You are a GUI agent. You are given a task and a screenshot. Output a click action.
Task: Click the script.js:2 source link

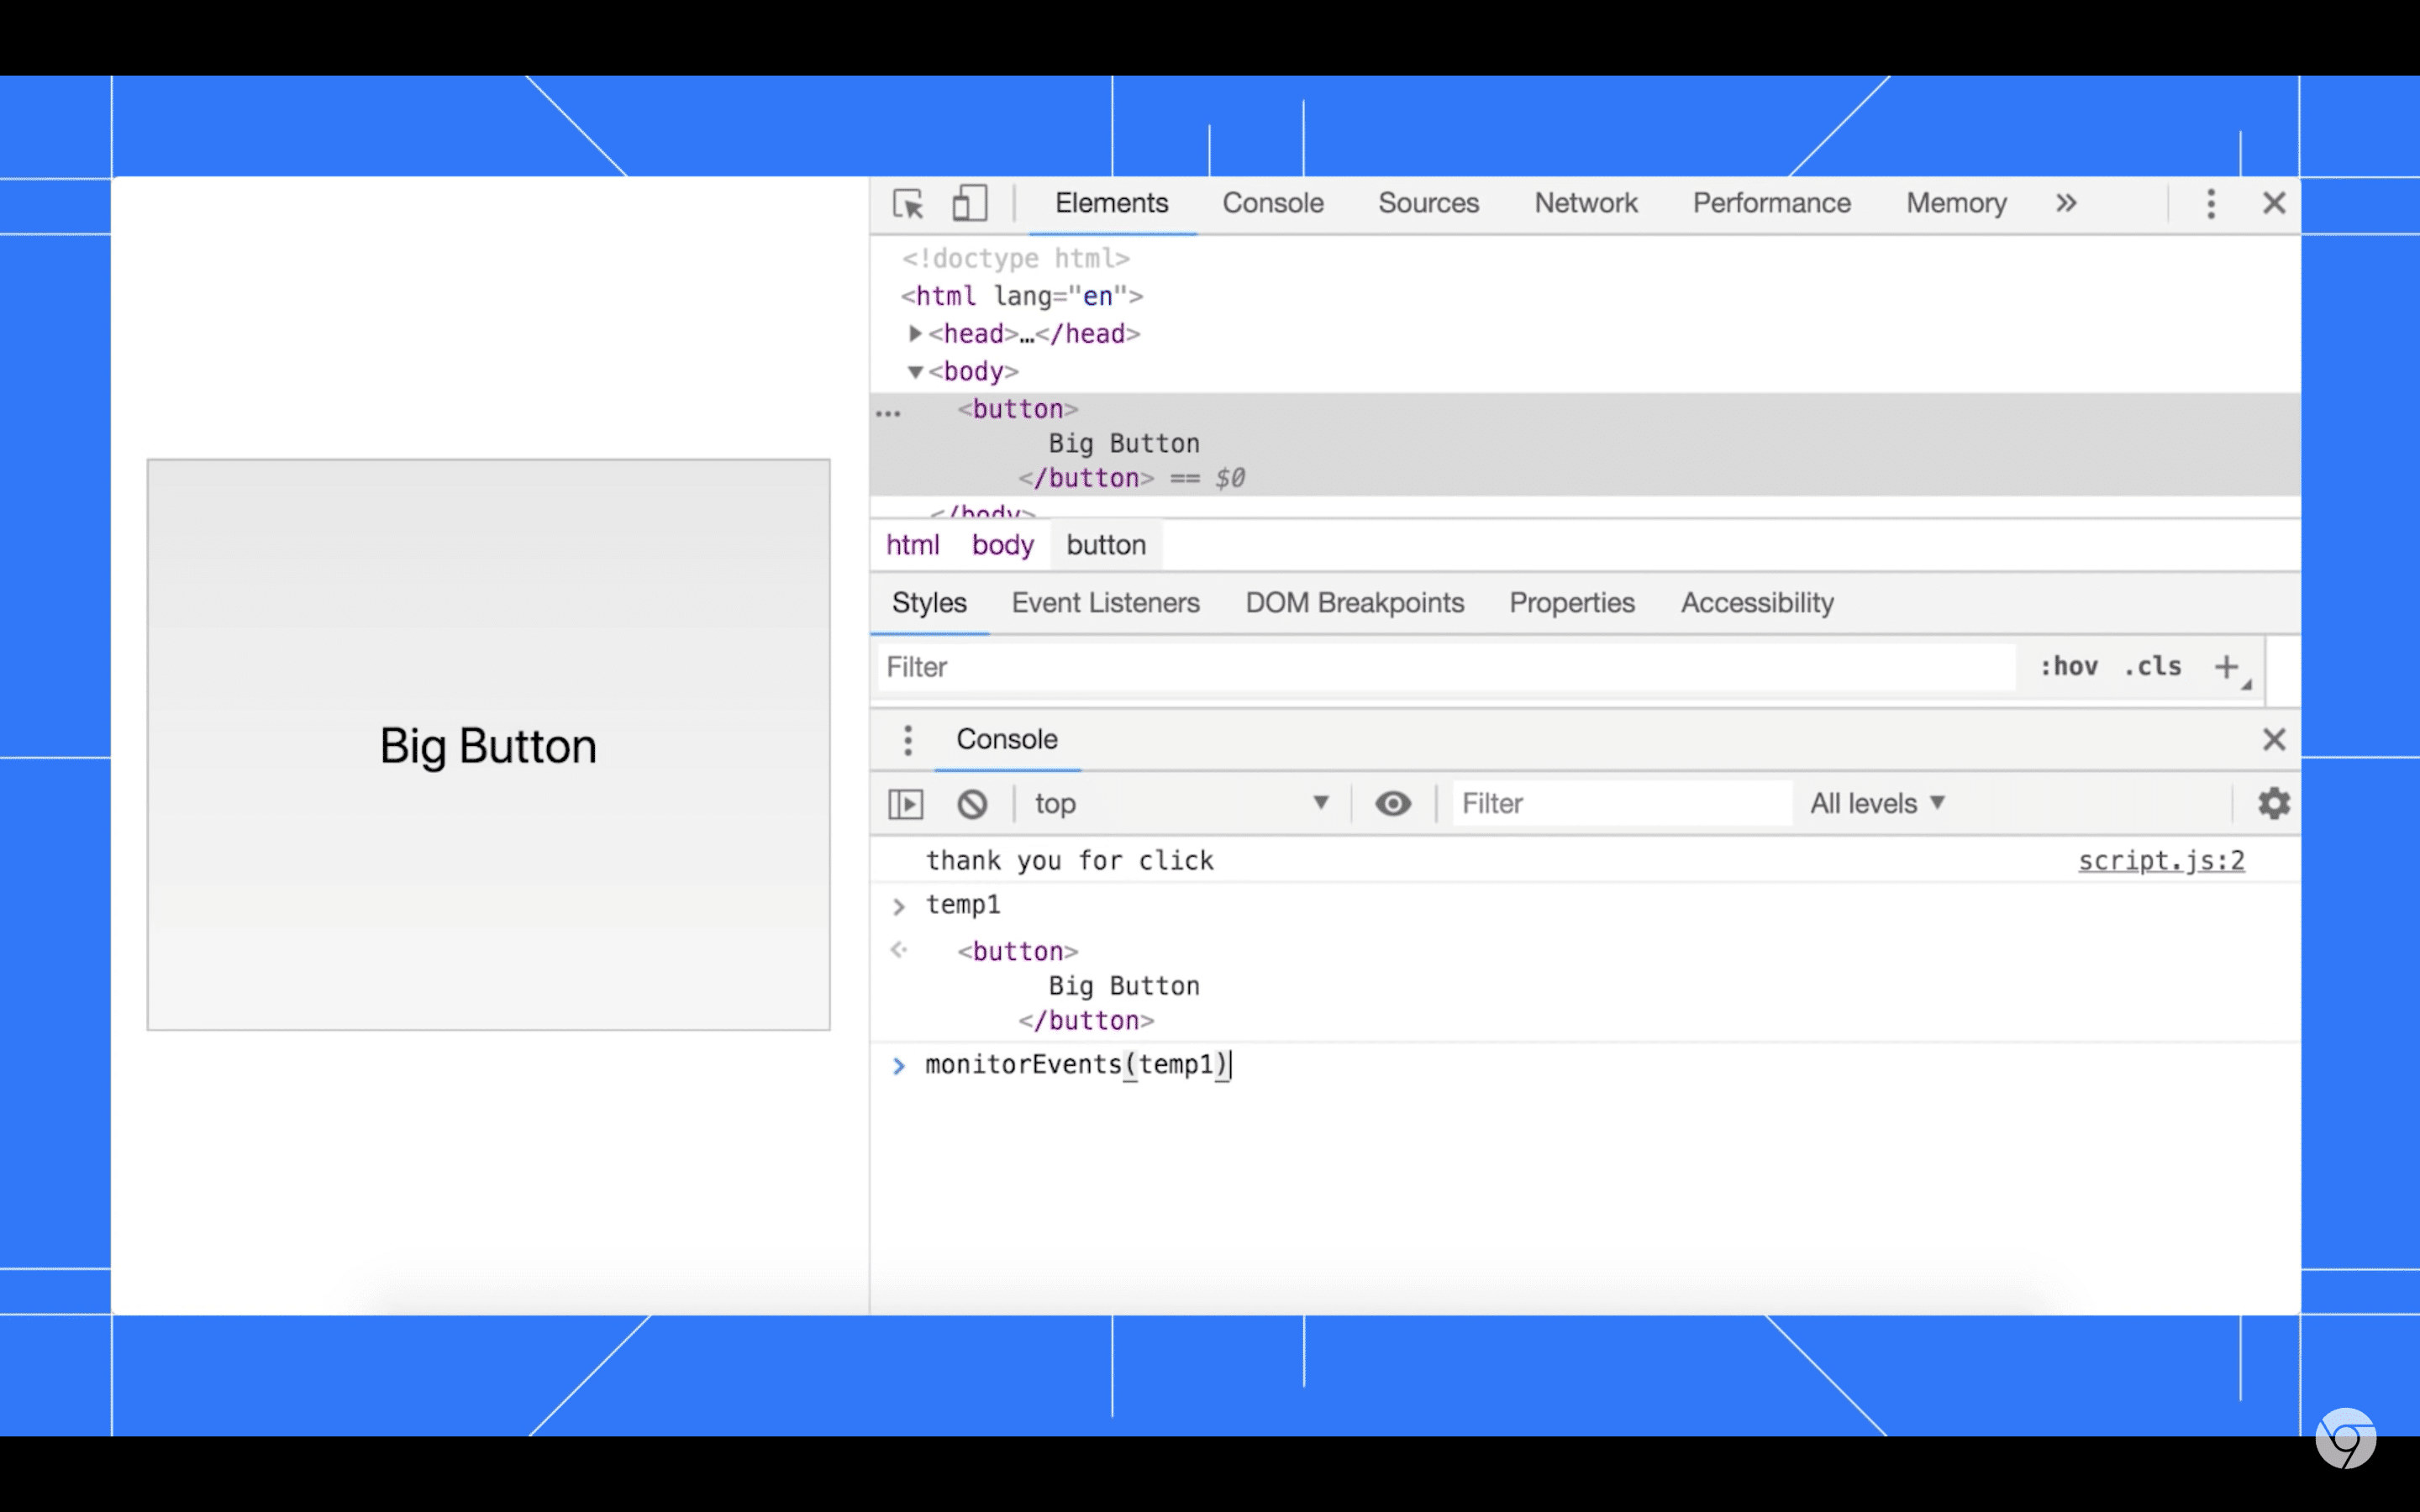point(2162,860)
